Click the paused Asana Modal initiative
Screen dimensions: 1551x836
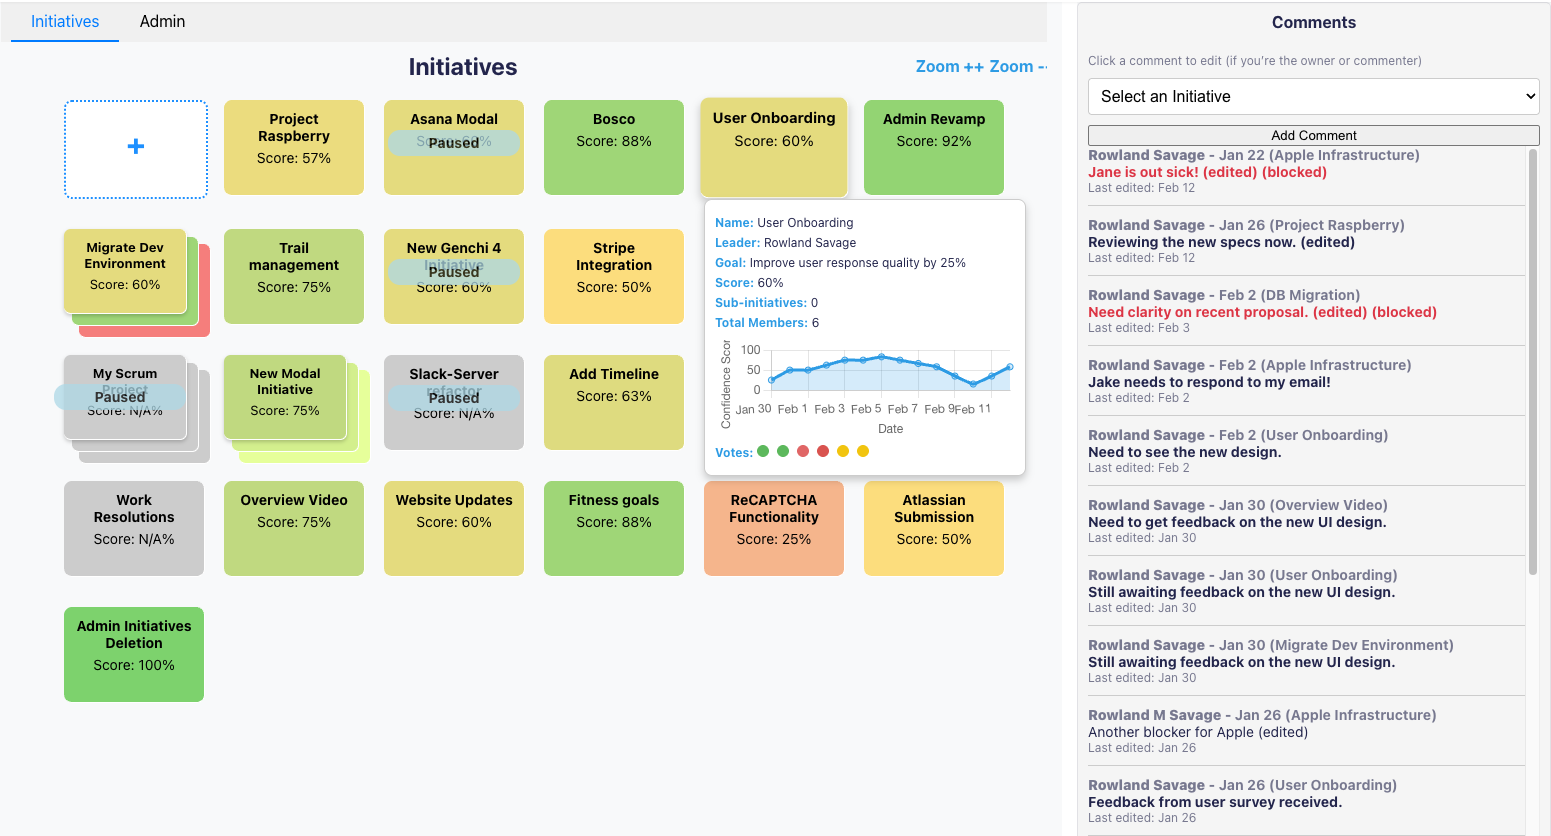point(453,147)
